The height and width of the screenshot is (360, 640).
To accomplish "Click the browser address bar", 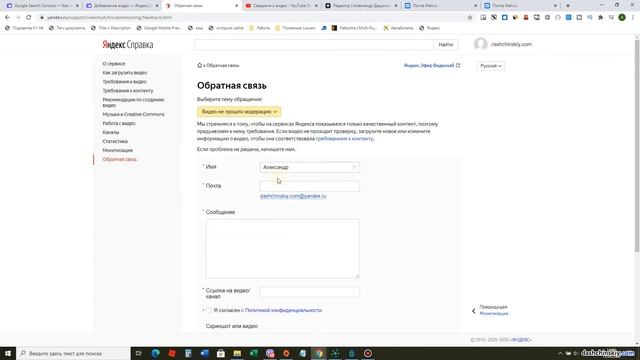I will tap(253, 18).
